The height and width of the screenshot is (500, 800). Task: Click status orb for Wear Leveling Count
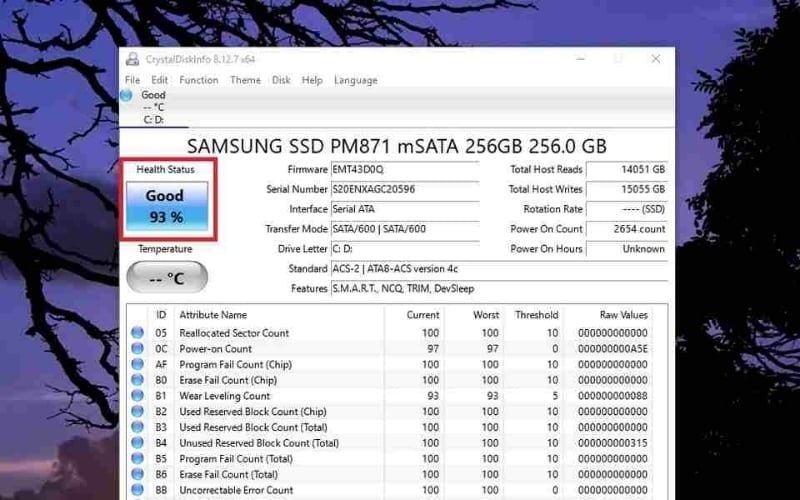point(137,396)
